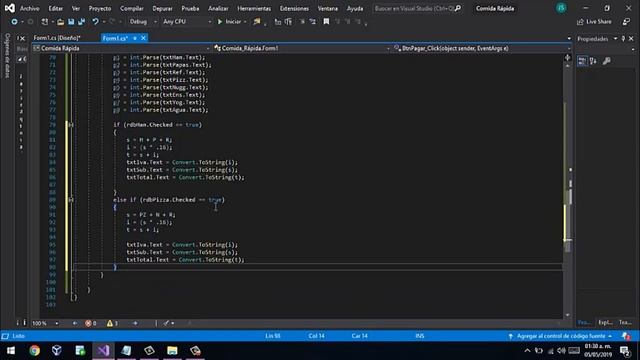Click the New Project toolbar icon
Image resolution: width=640 pixels, height=360 pixels.
coord(44,22)
